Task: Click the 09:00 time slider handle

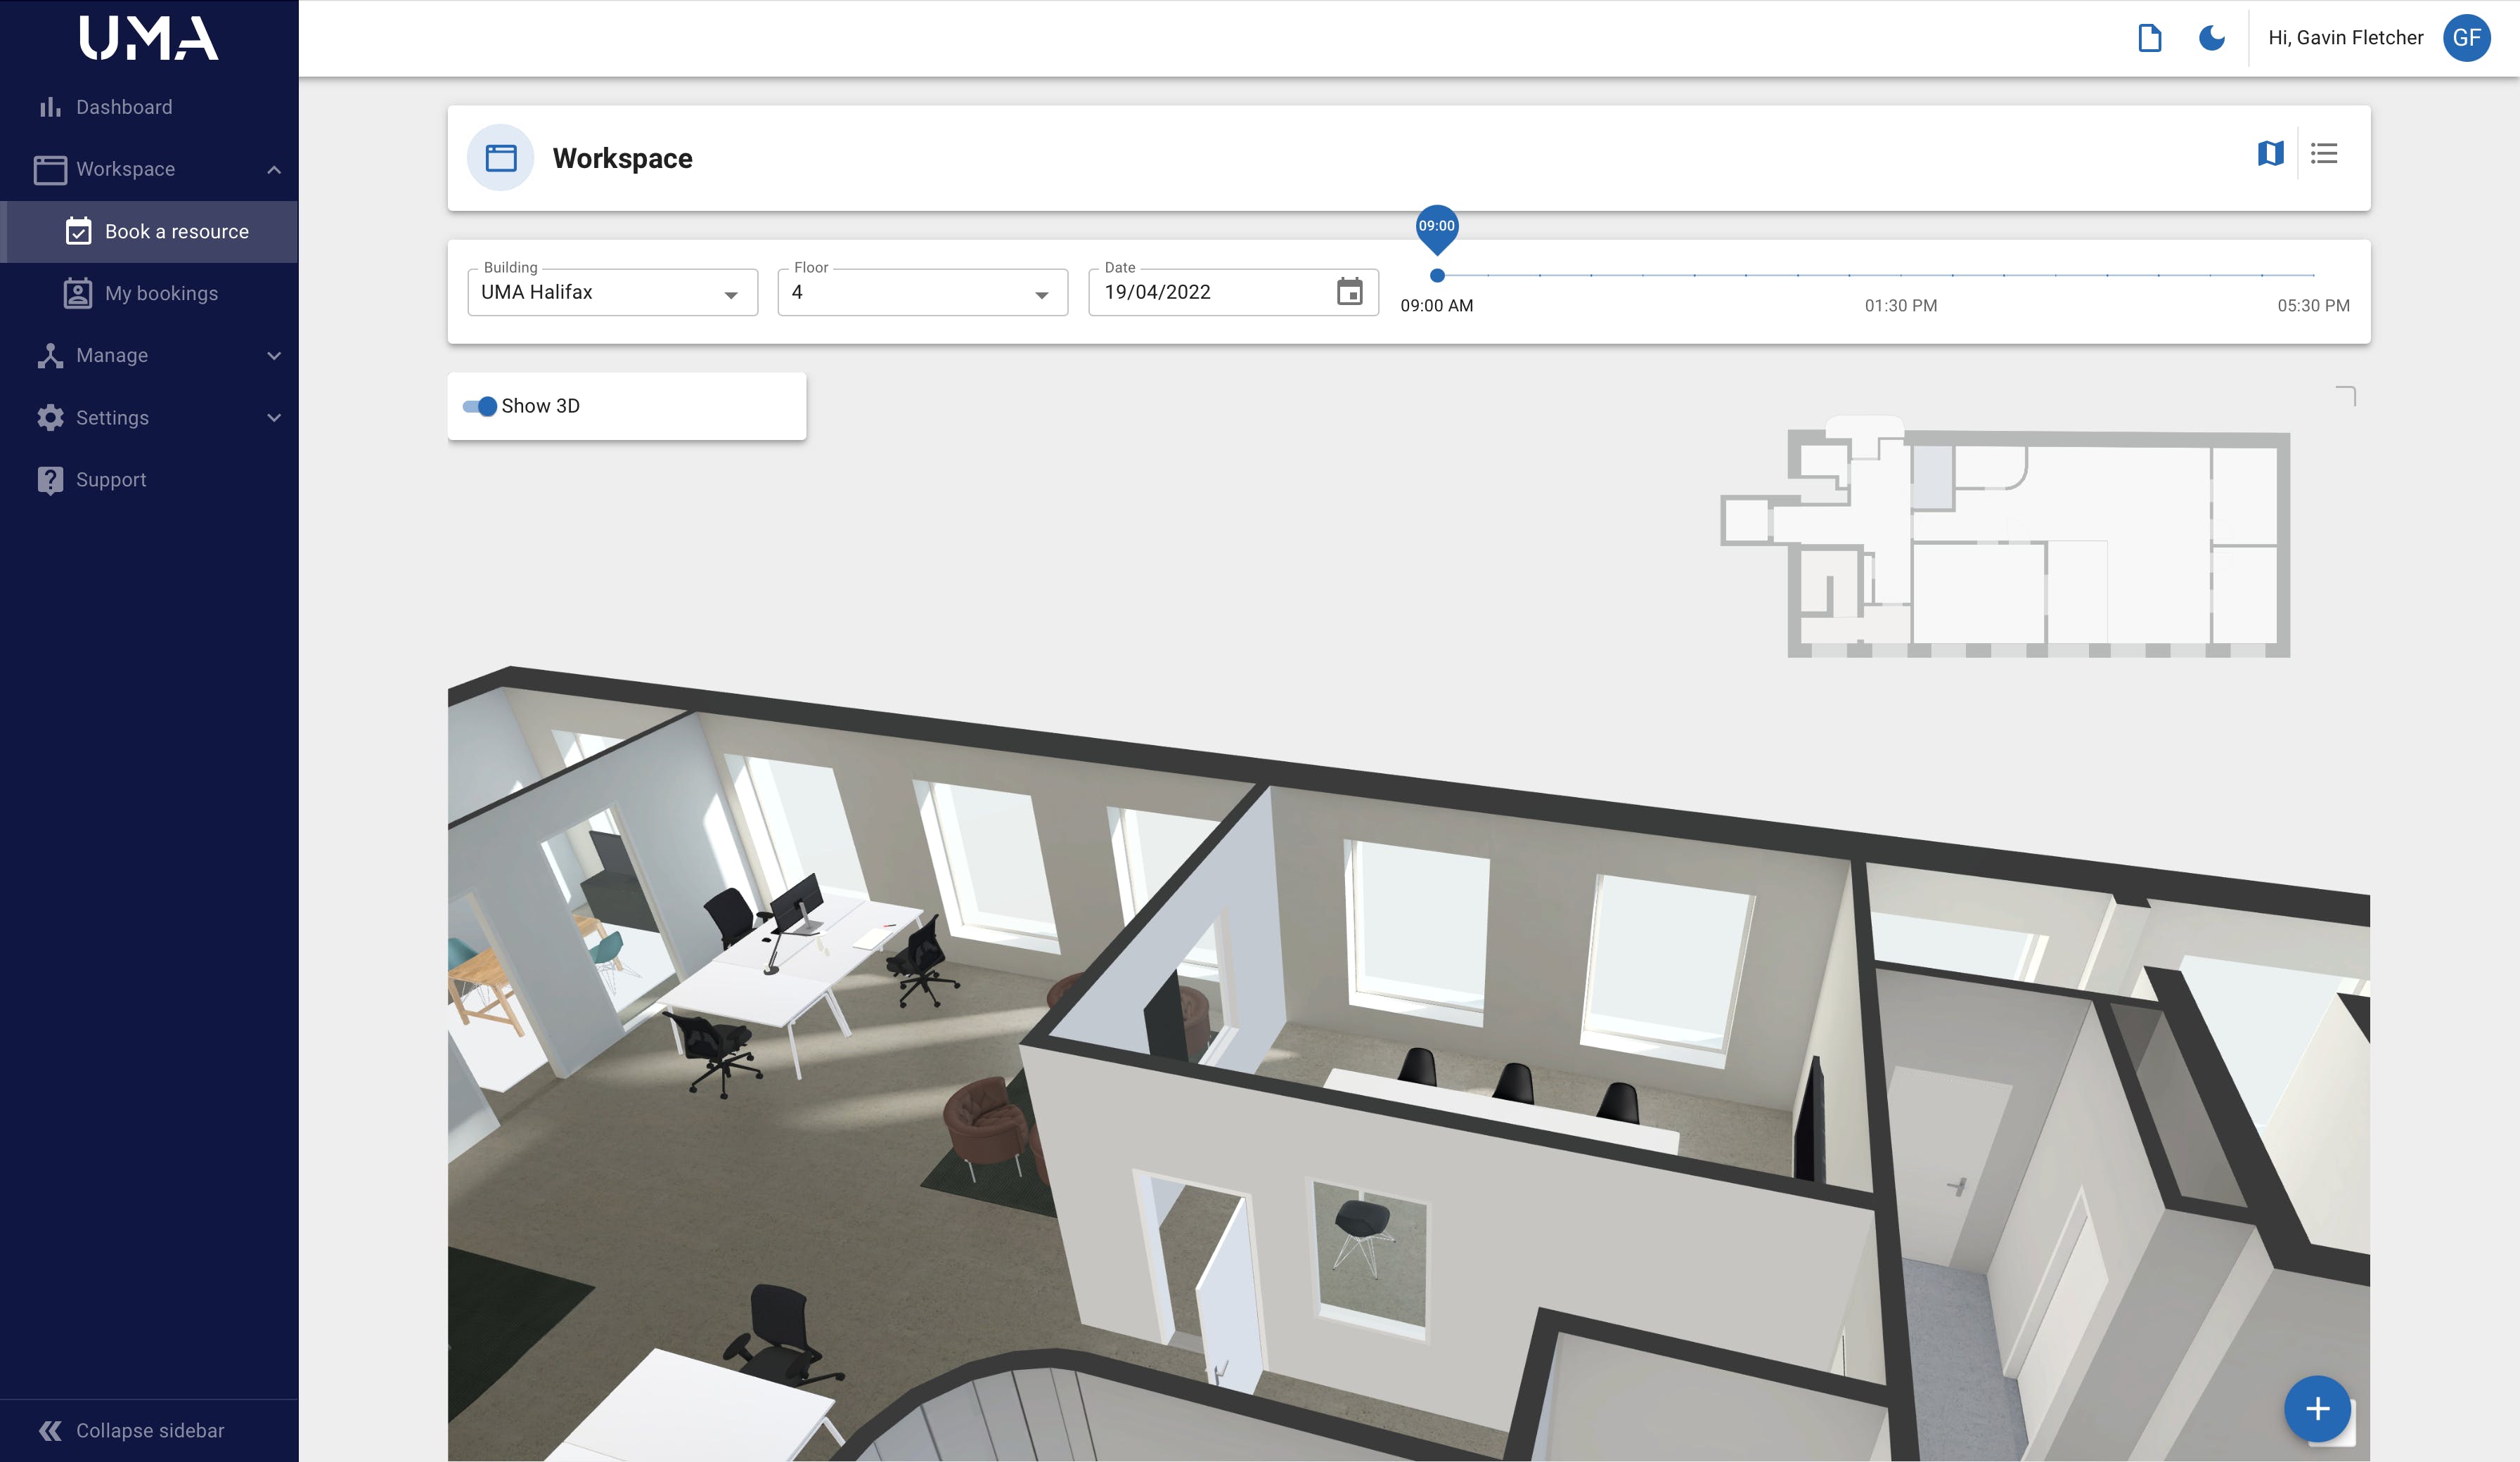Action: tap(1437, 275)
